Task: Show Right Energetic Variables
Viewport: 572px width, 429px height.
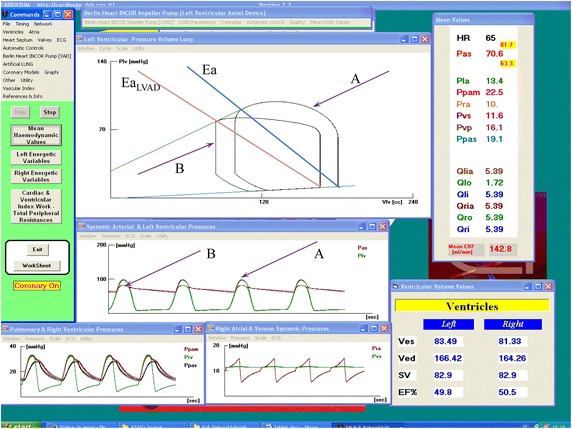Action: [x=36, y=176]
